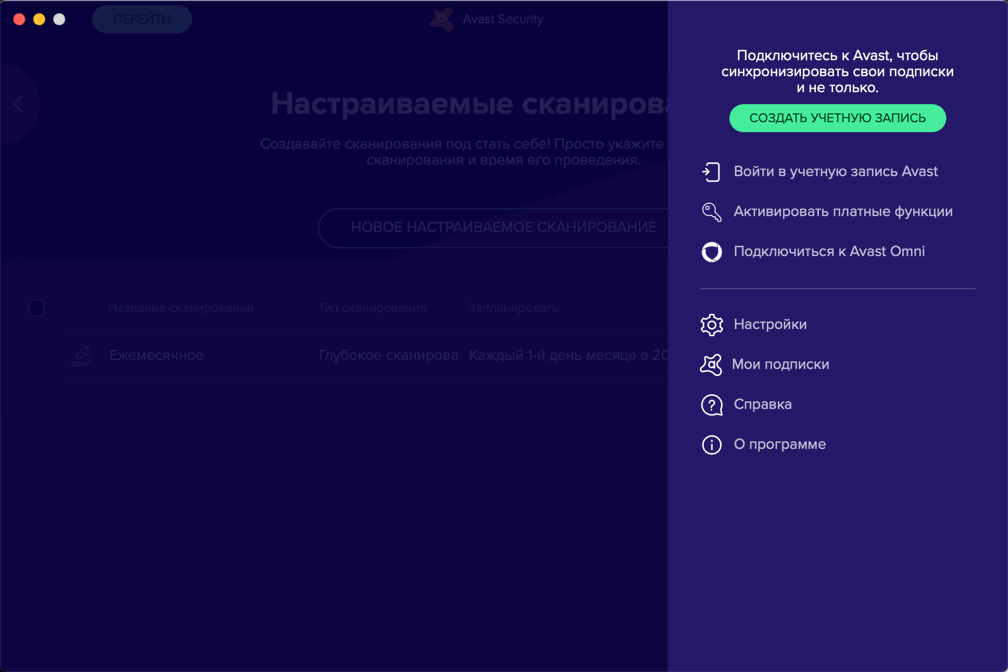This screenshot has width=1008, height=672.
Task: Click 'НОВОЕ НАСТРАИВАЕМОЕ СКАНИРОВАНИЕ' button
Action: pos(493,228)
